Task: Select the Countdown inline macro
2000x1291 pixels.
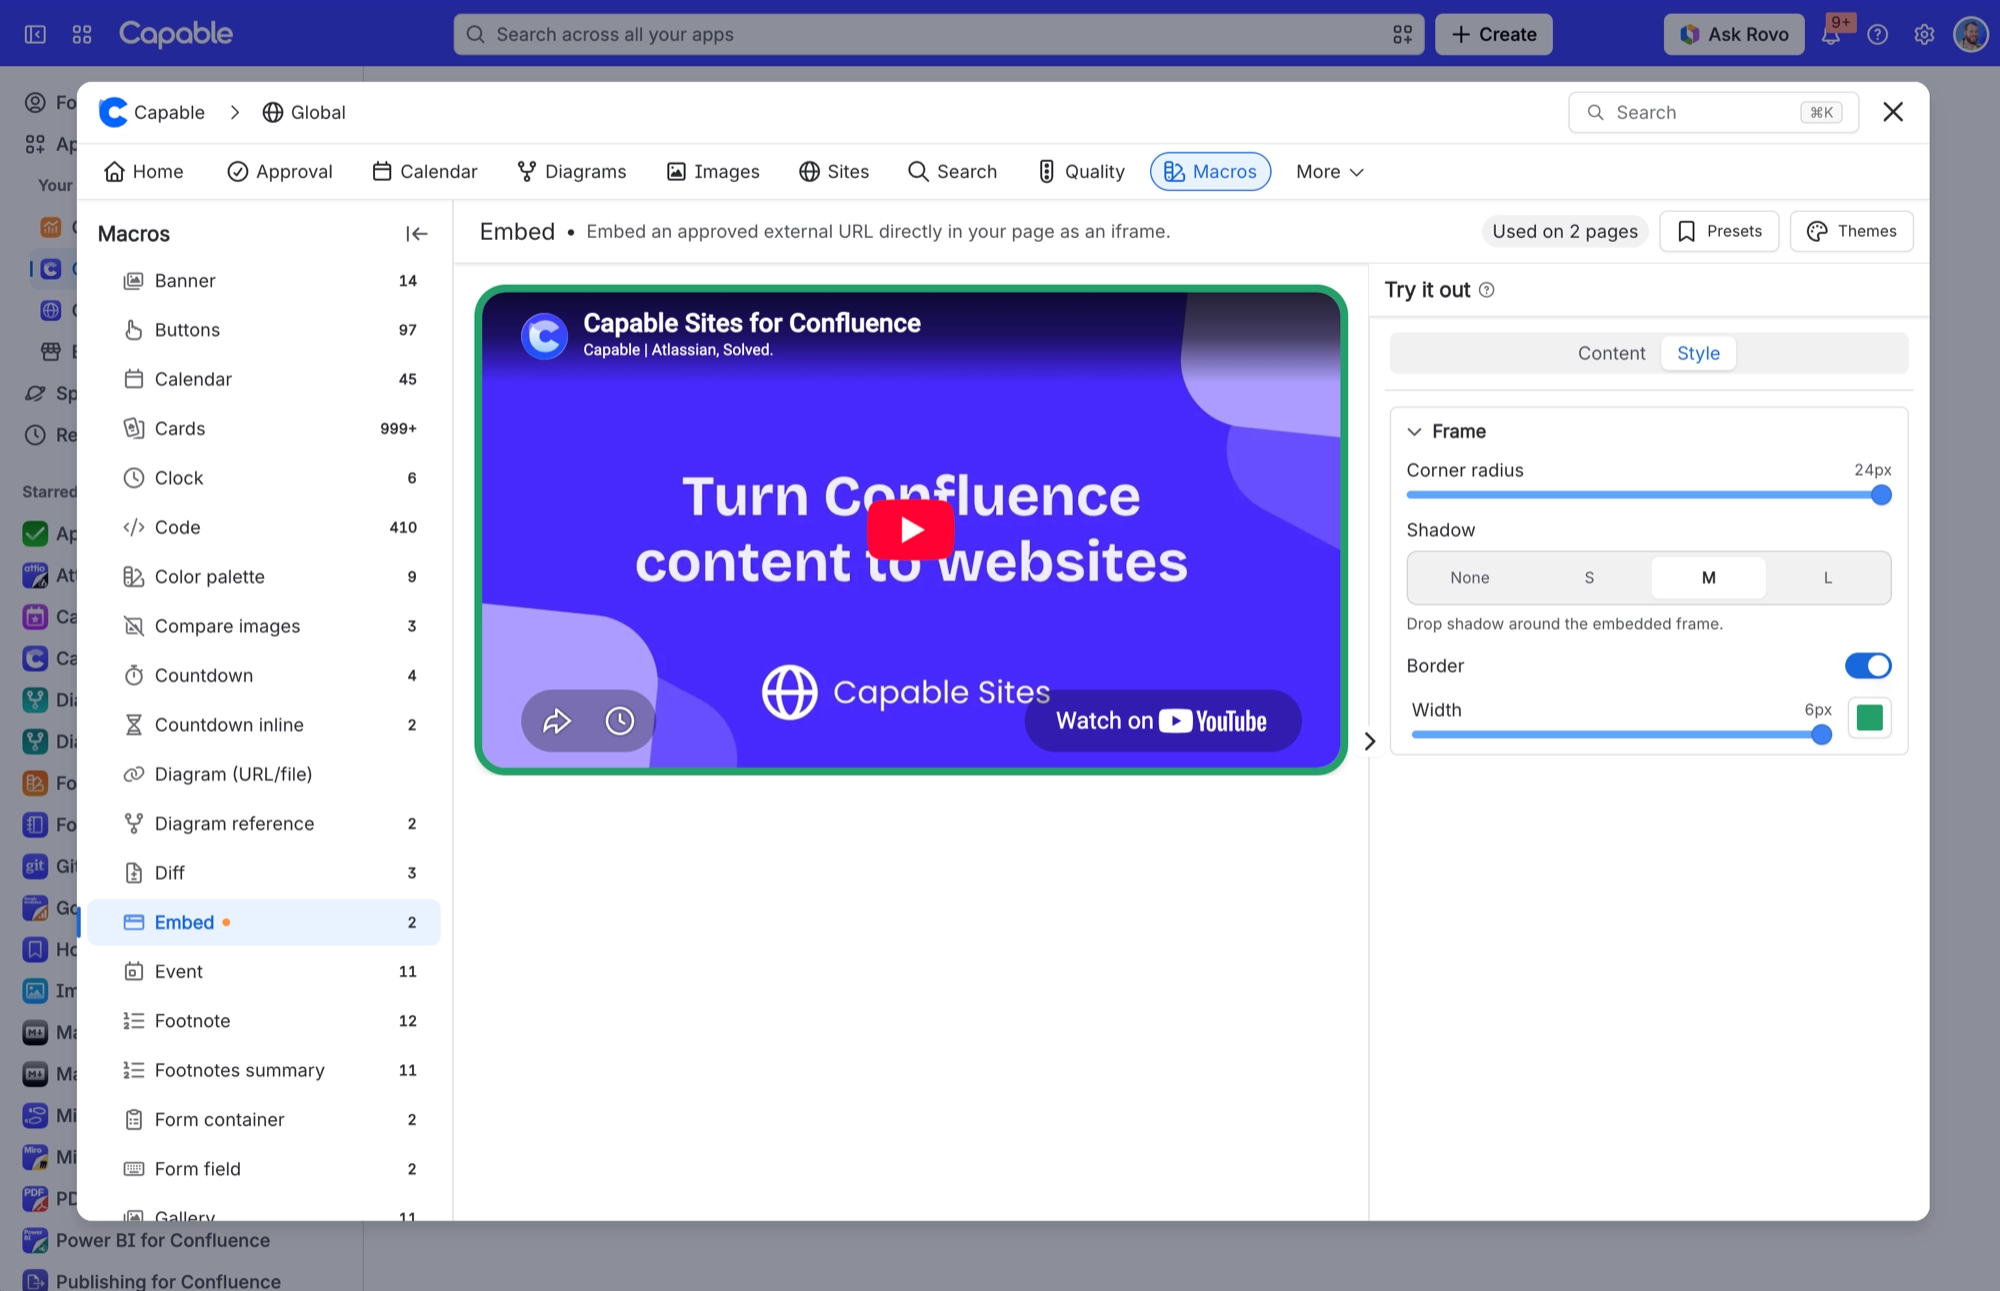Action: 264,725
